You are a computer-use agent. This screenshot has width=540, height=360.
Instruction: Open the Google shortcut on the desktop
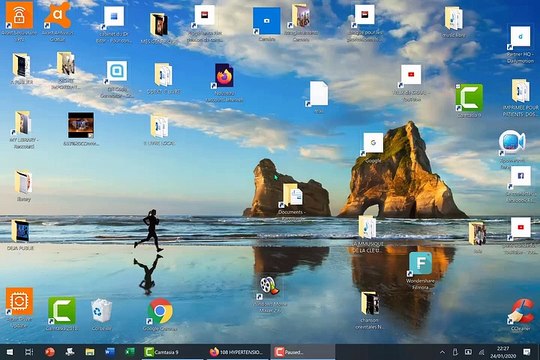pos(373,143)
